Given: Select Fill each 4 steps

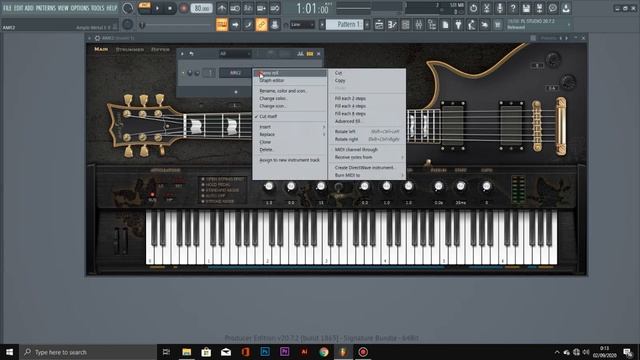Looking at the screenshot, I should [x=367, y=106].
